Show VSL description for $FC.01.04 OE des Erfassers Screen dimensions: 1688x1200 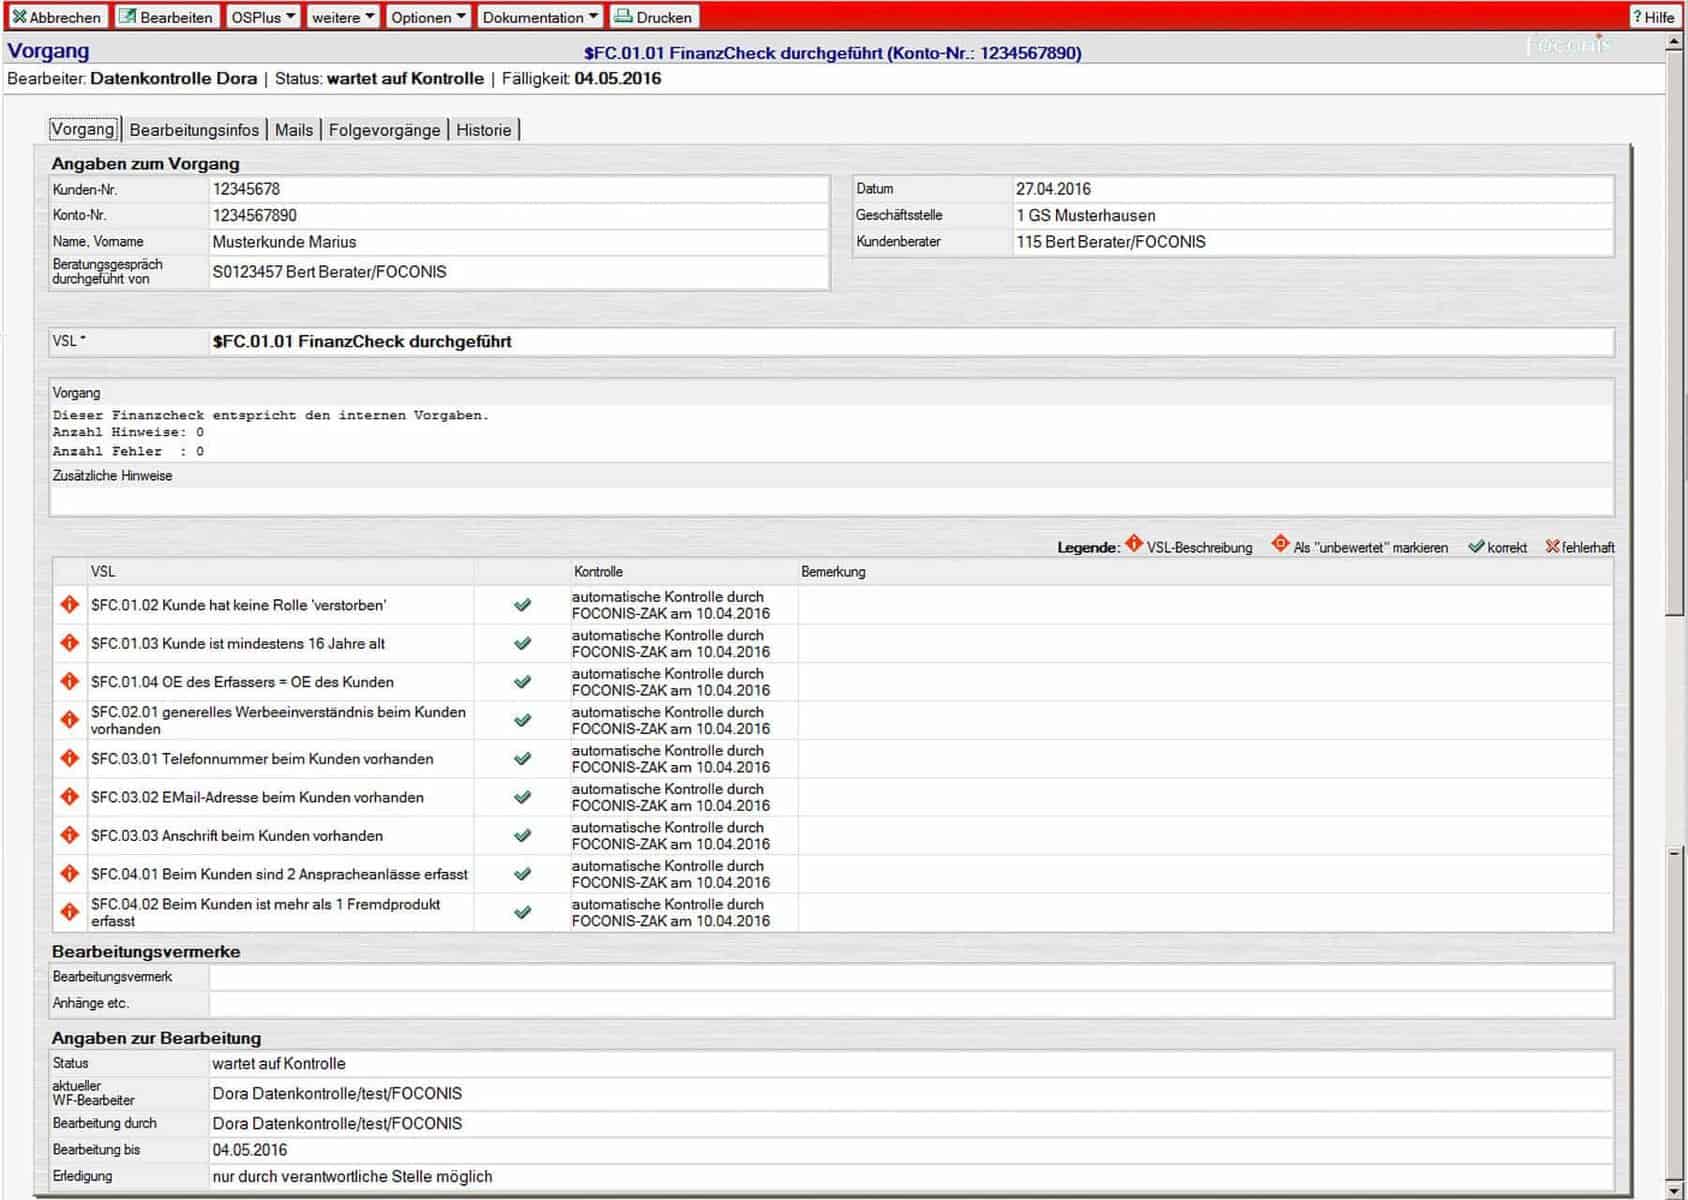70,681
